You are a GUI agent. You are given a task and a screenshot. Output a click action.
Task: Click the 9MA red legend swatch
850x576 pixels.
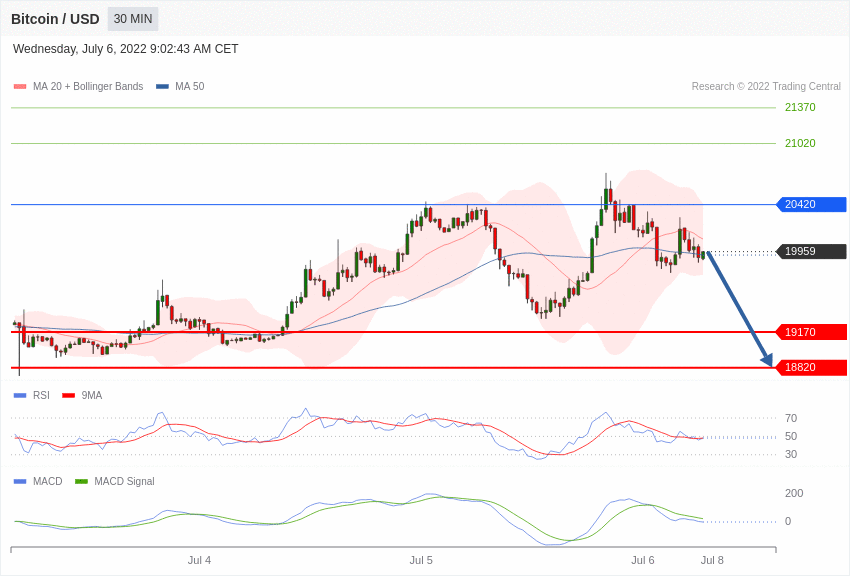tap(69, 396)
